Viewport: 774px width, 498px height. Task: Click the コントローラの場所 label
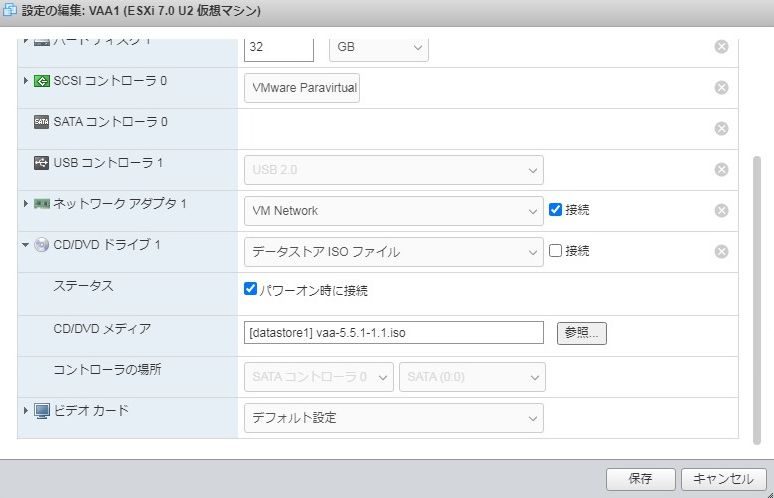click(x=107, y=369)
